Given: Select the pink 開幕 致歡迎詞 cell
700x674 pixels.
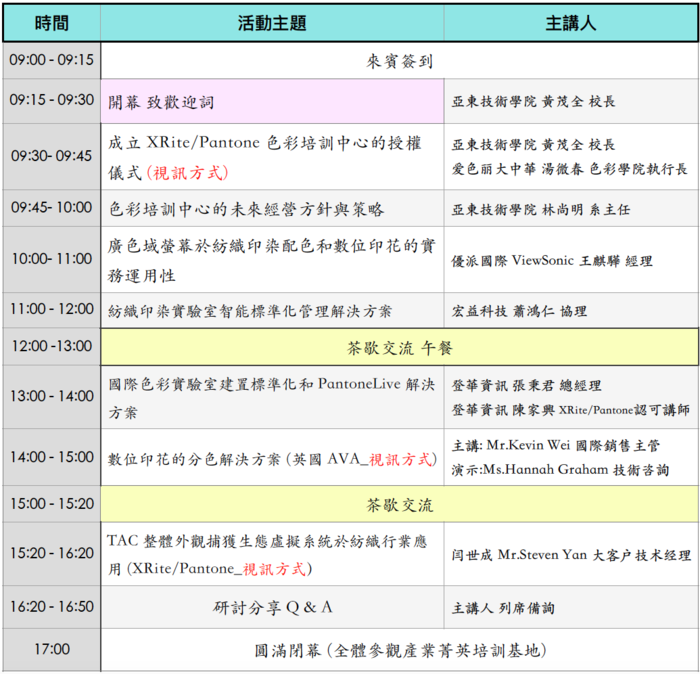Looking at the screenshot, I should coord(272,102).
